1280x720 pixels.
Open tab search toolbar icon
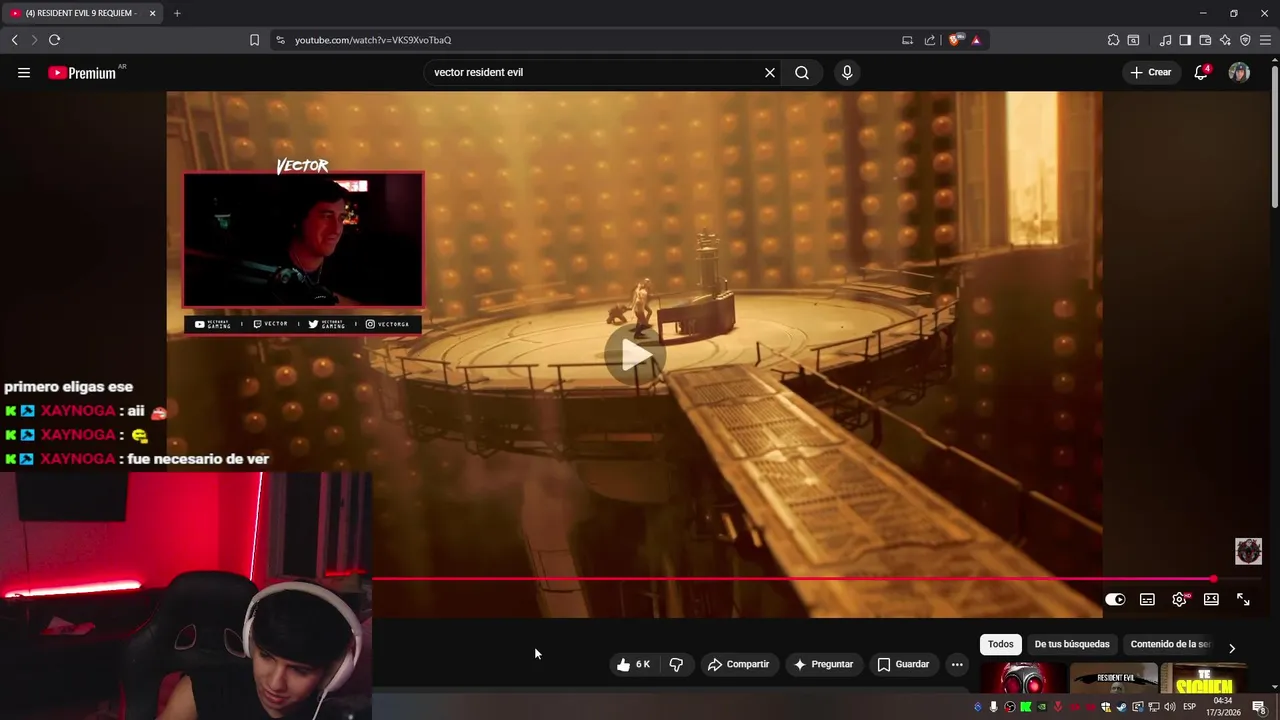(x=1133, y=40)
